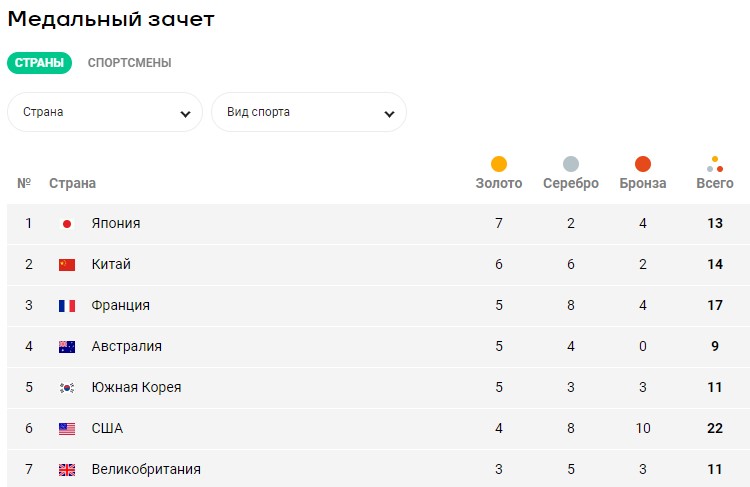Click the USA flag icon
The width and height of the screenshot is (750, 487).
(x=67, y=429)
